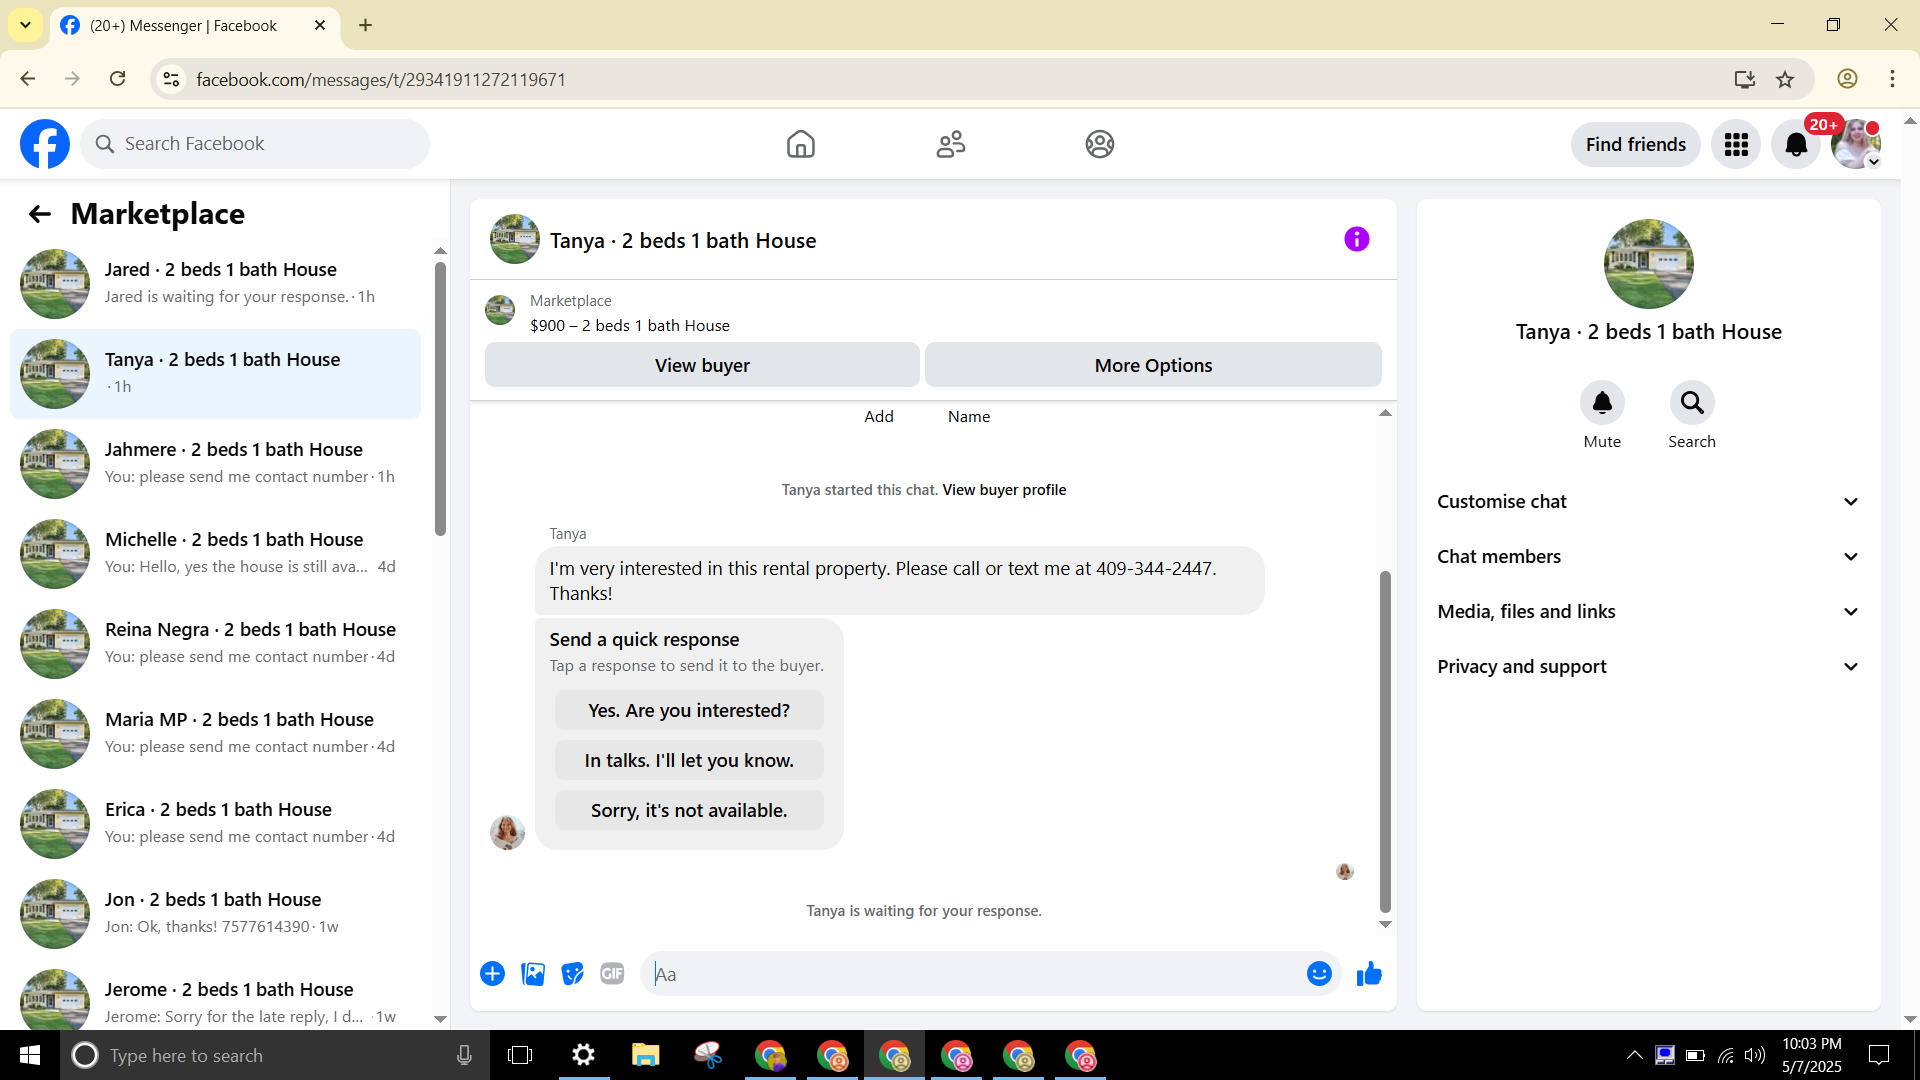Click the message text input field
The image size is (1920, 1080).
click(x=975, y=974)
